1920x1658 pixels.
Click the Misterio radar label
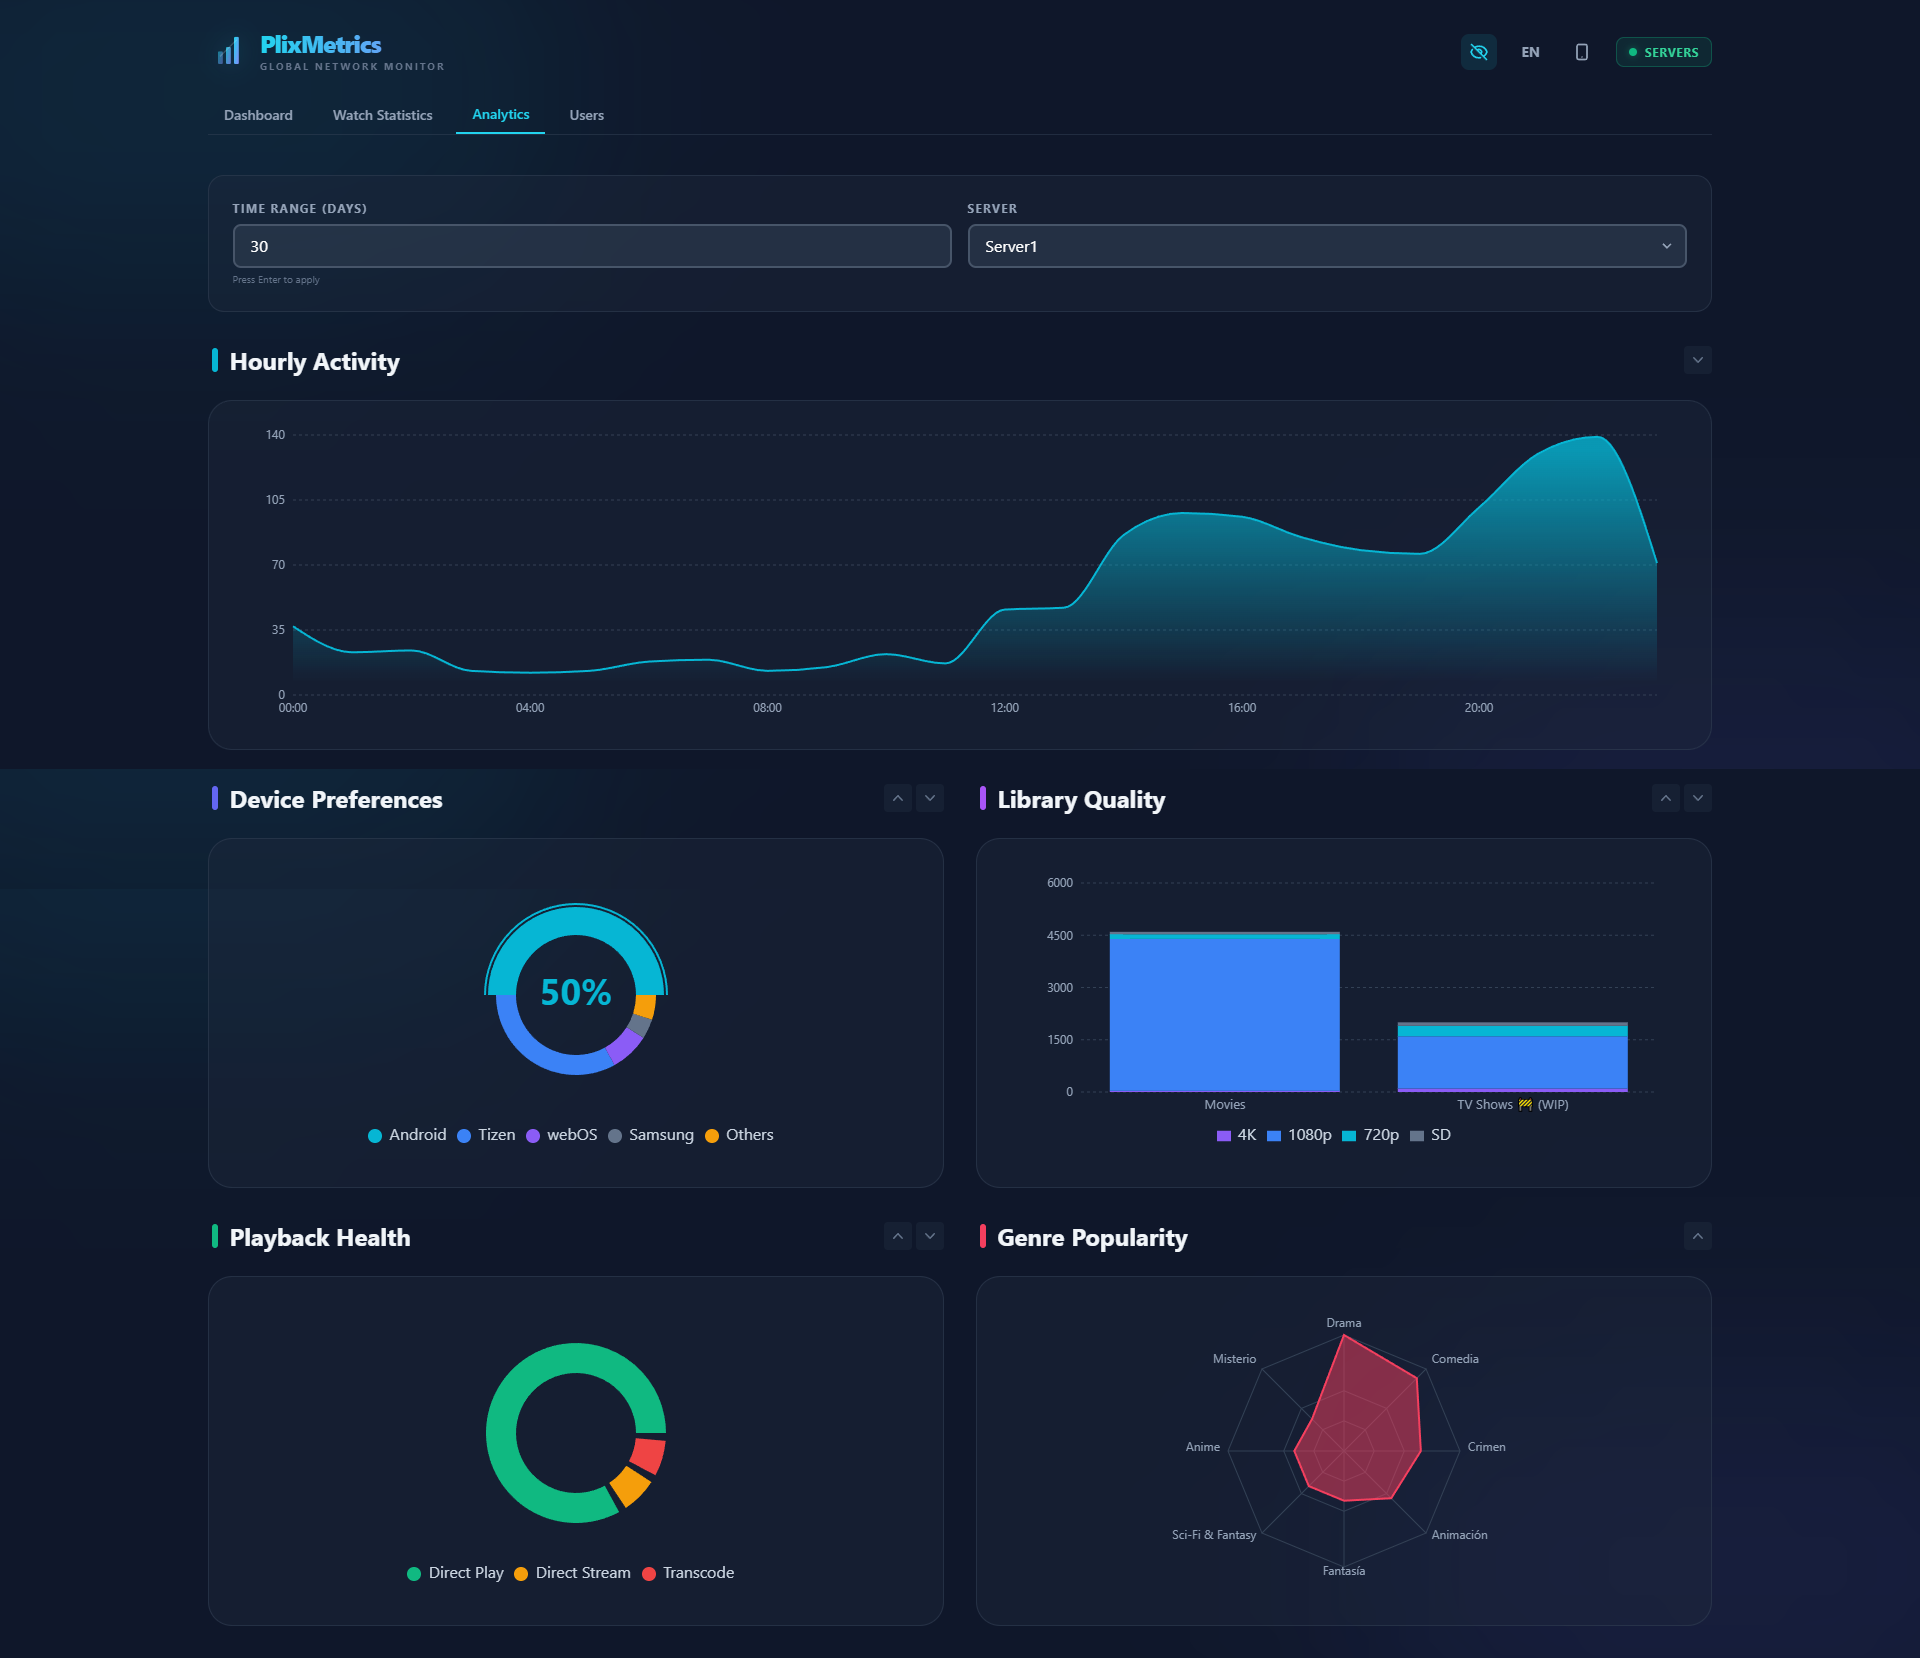tap(1234, 1359)
